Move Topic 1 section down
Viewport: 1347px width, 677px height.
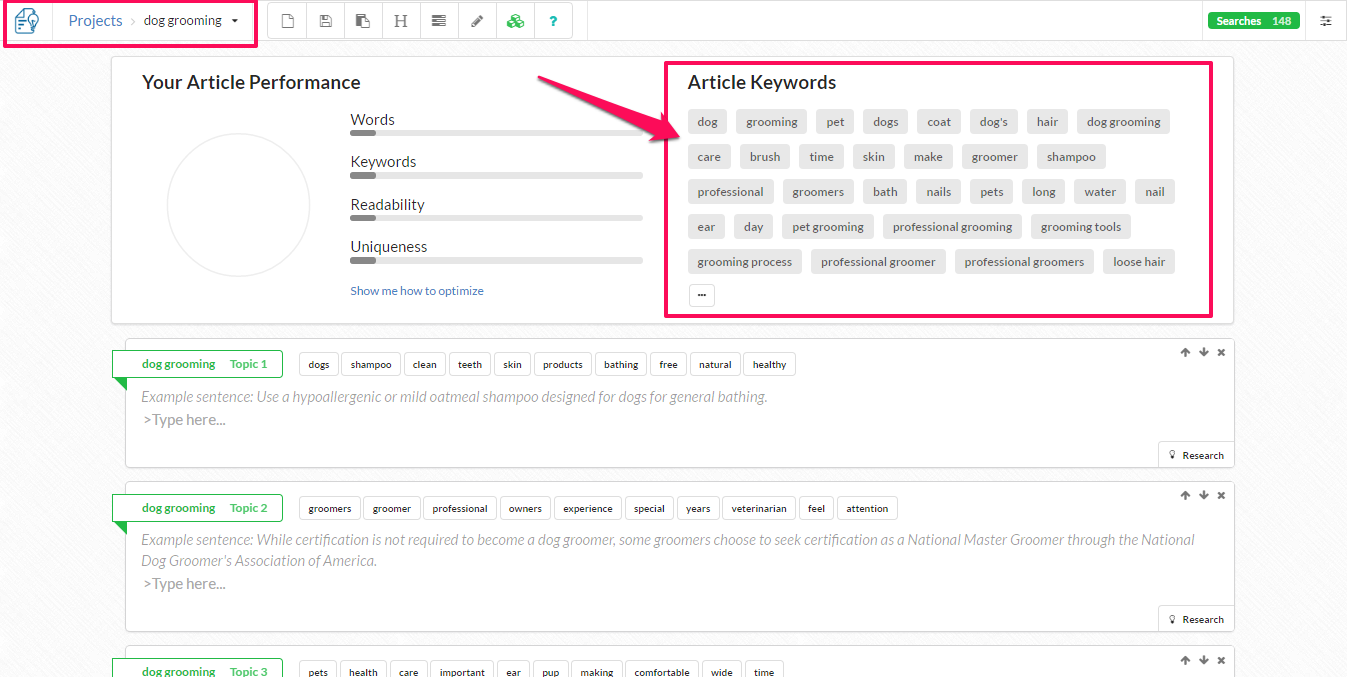point(1204,352)
